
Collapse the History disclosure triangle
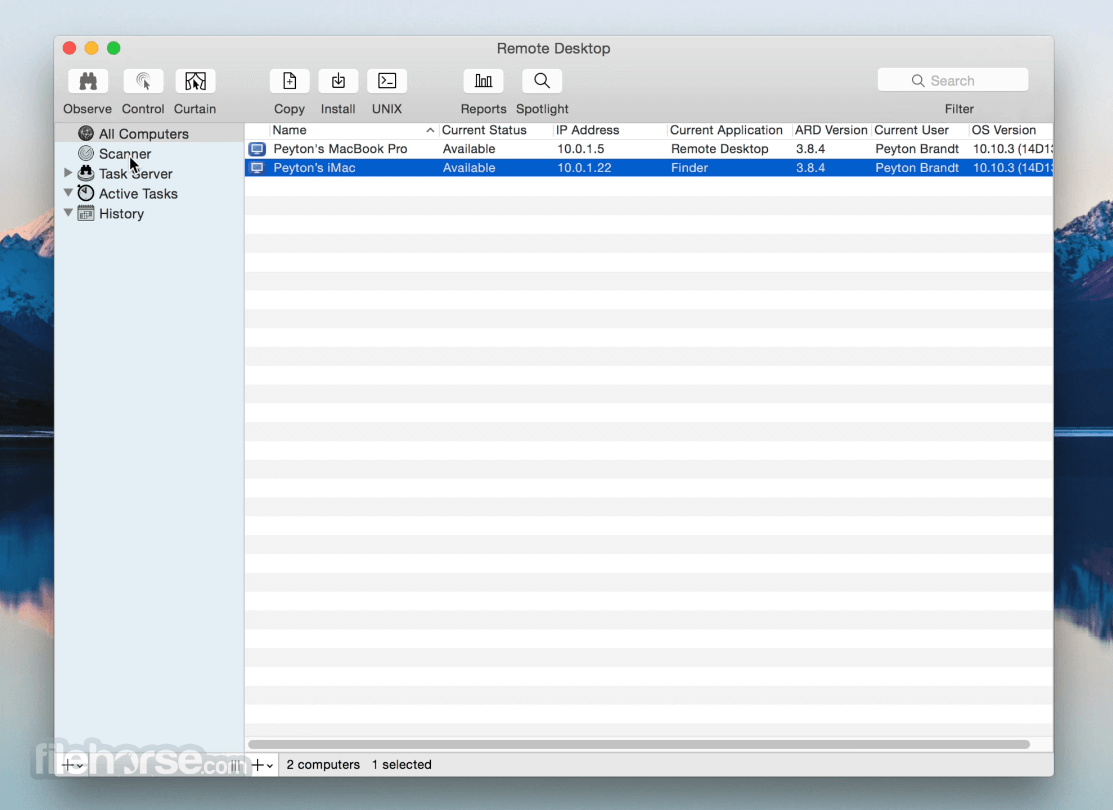tap(68, 212)
